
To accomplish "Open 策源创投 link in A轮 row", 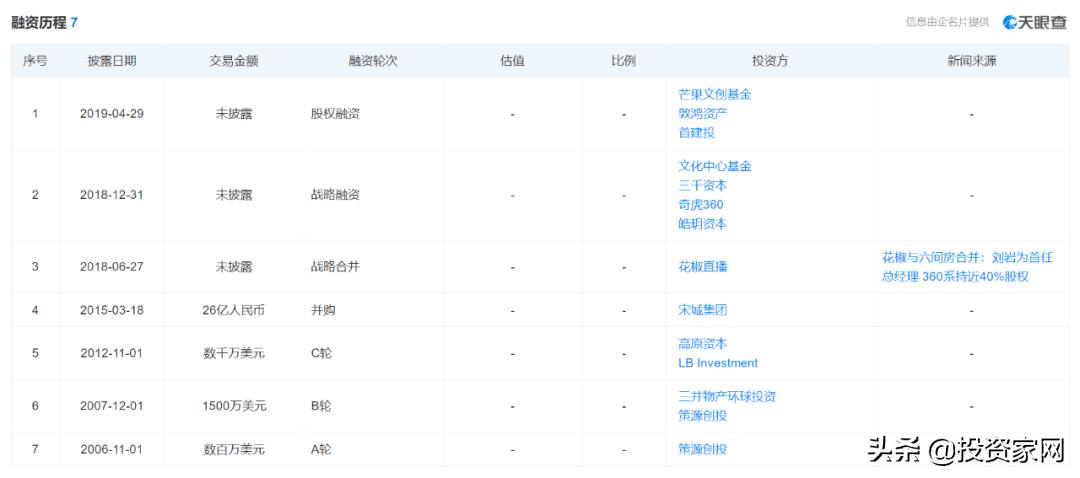I will [703, 449].
